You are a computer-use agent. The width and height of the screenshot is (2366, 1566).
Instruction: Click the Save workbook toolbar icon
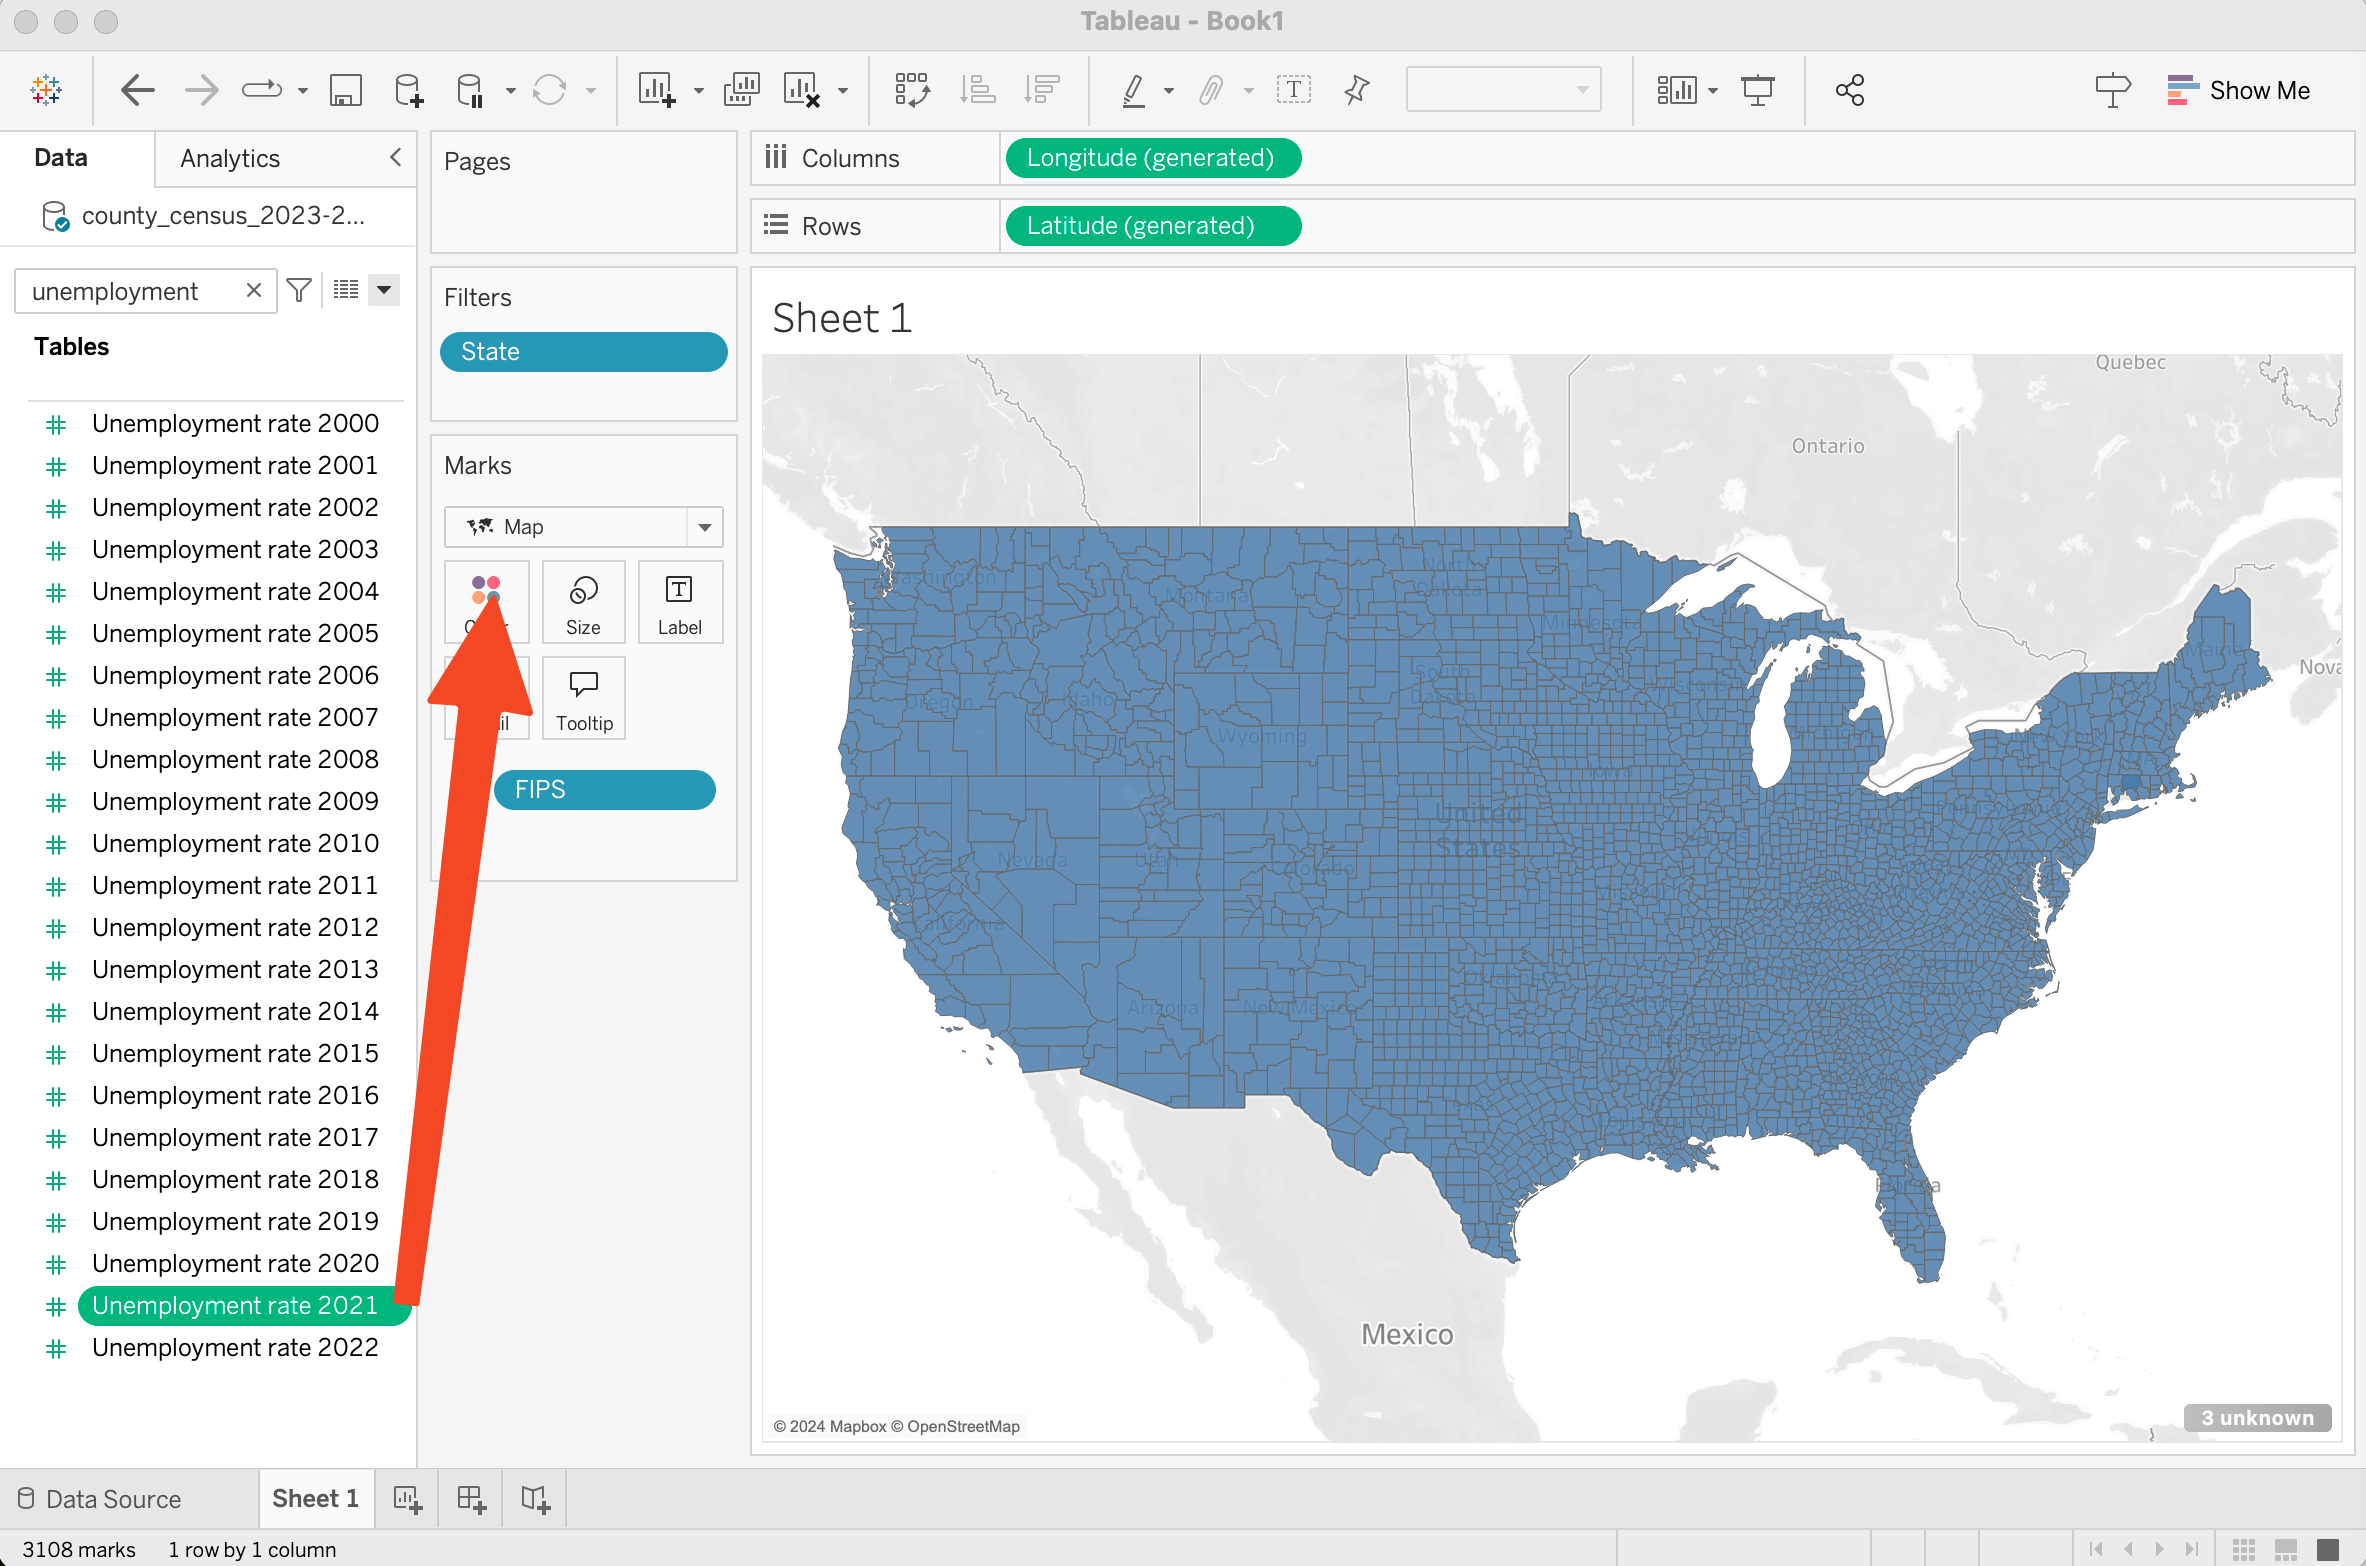[345, 91]
